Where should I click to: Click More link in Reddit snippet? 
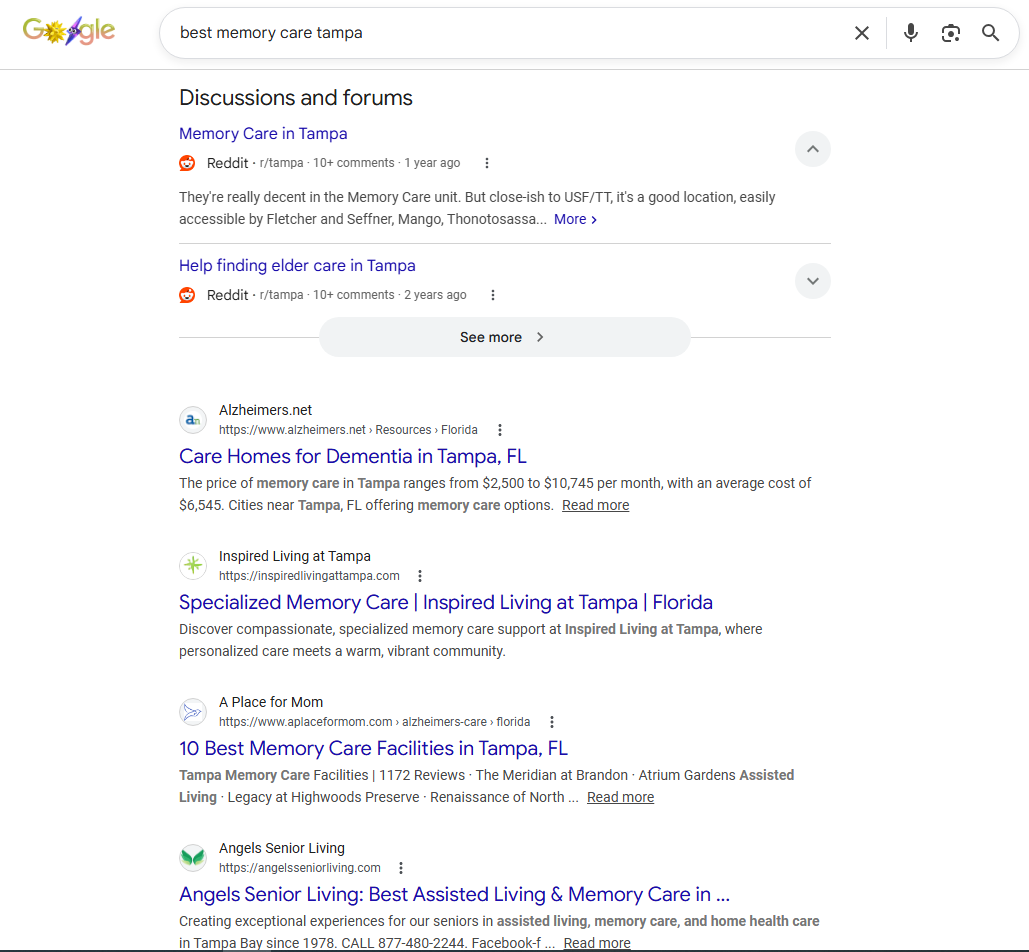point(575,219)
